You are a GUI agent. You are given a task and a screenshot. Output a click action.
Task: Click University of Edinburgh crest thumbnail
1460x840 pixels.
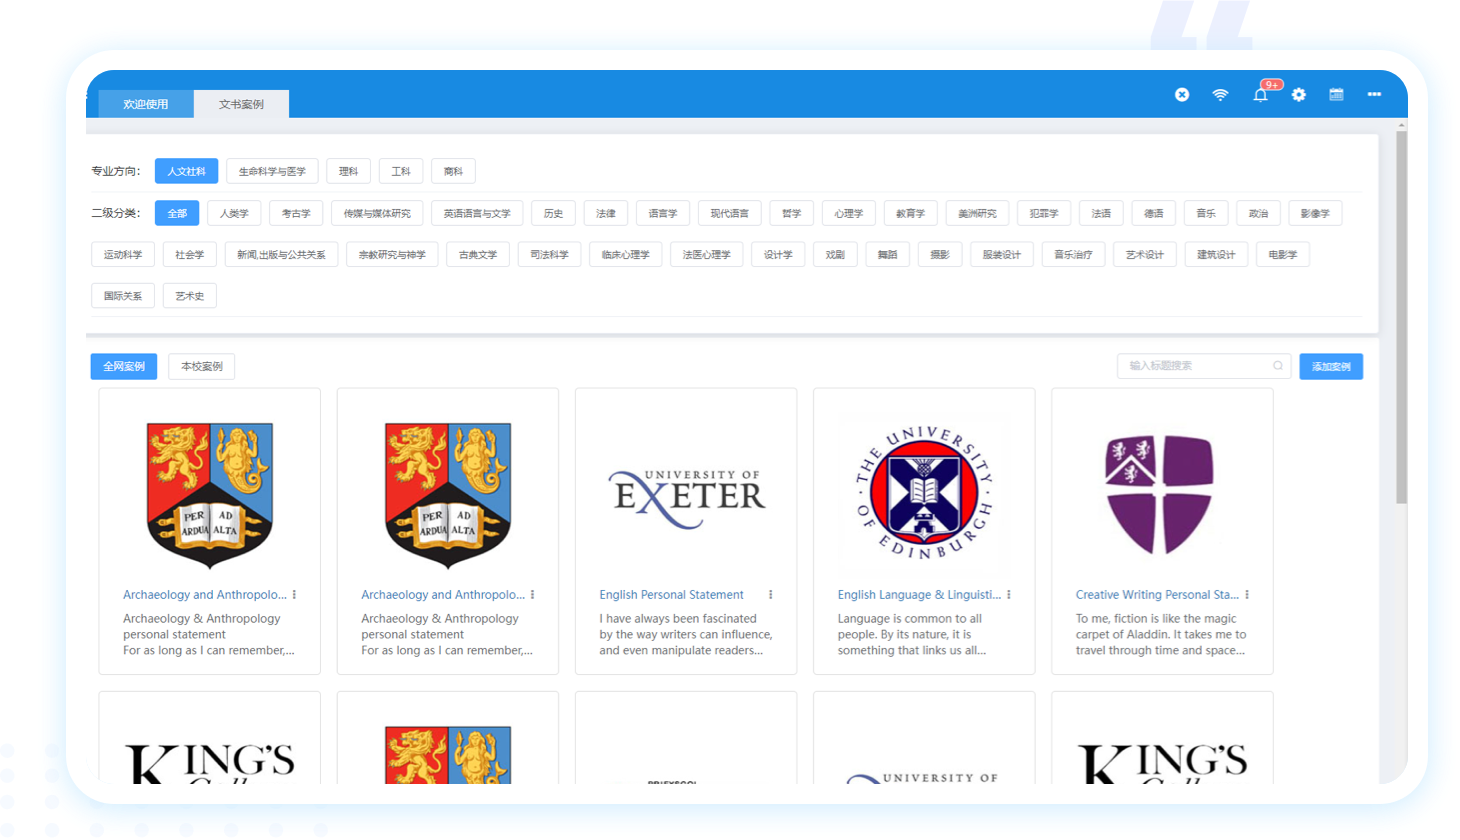point(924,494)
